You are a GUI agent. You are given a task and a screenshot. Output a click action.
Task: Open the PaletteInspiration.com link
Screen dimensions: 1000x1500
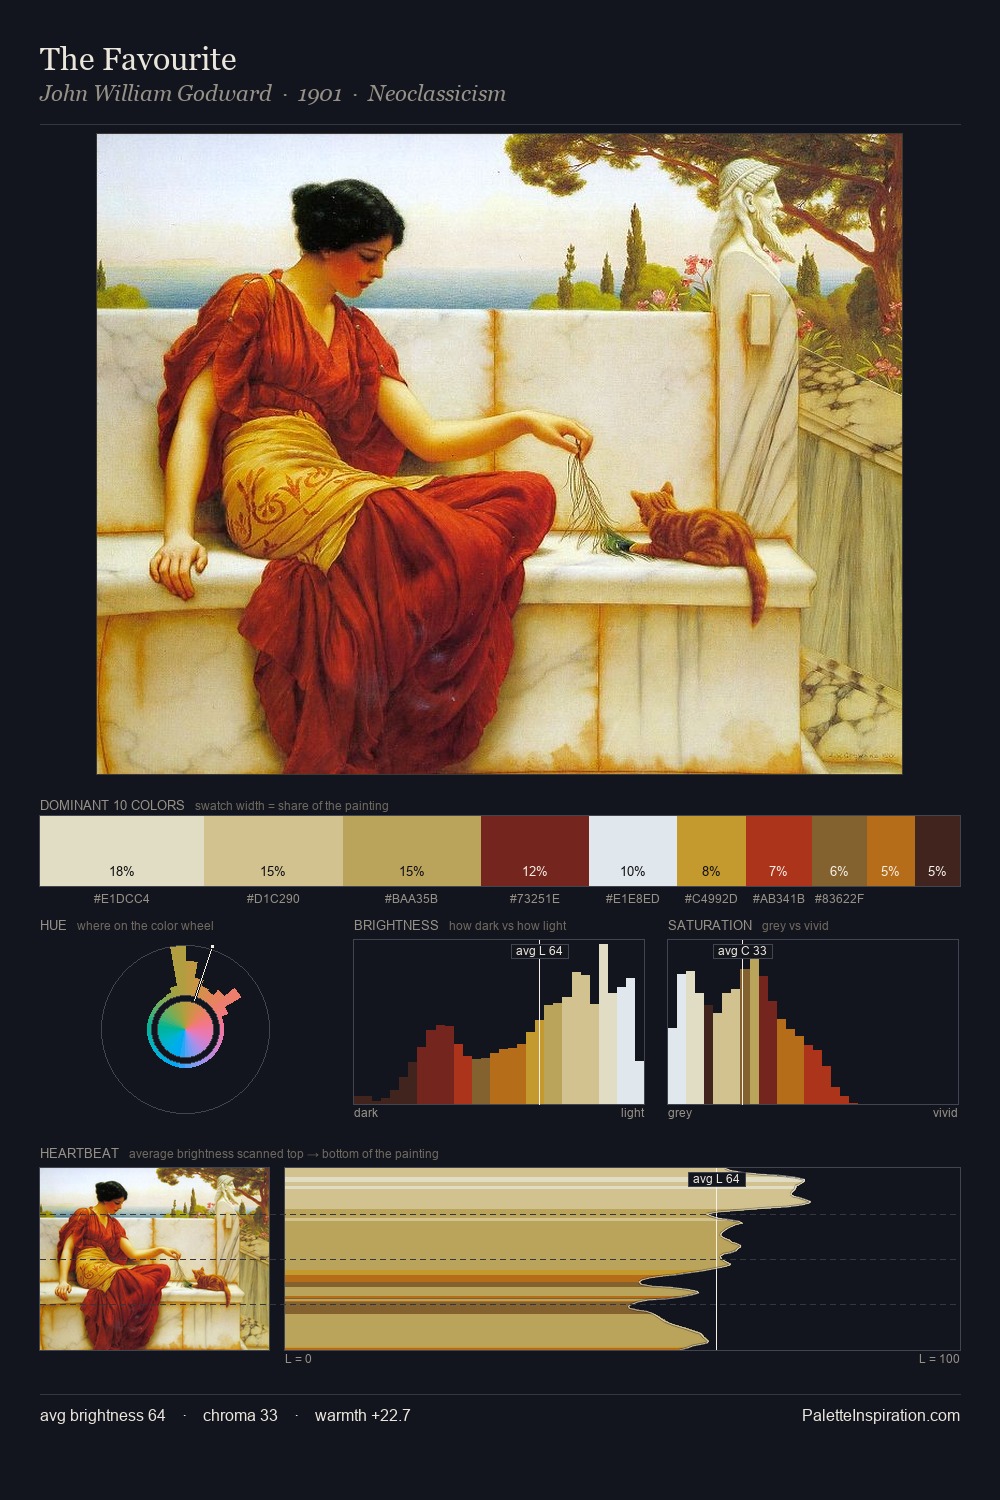881,1415
